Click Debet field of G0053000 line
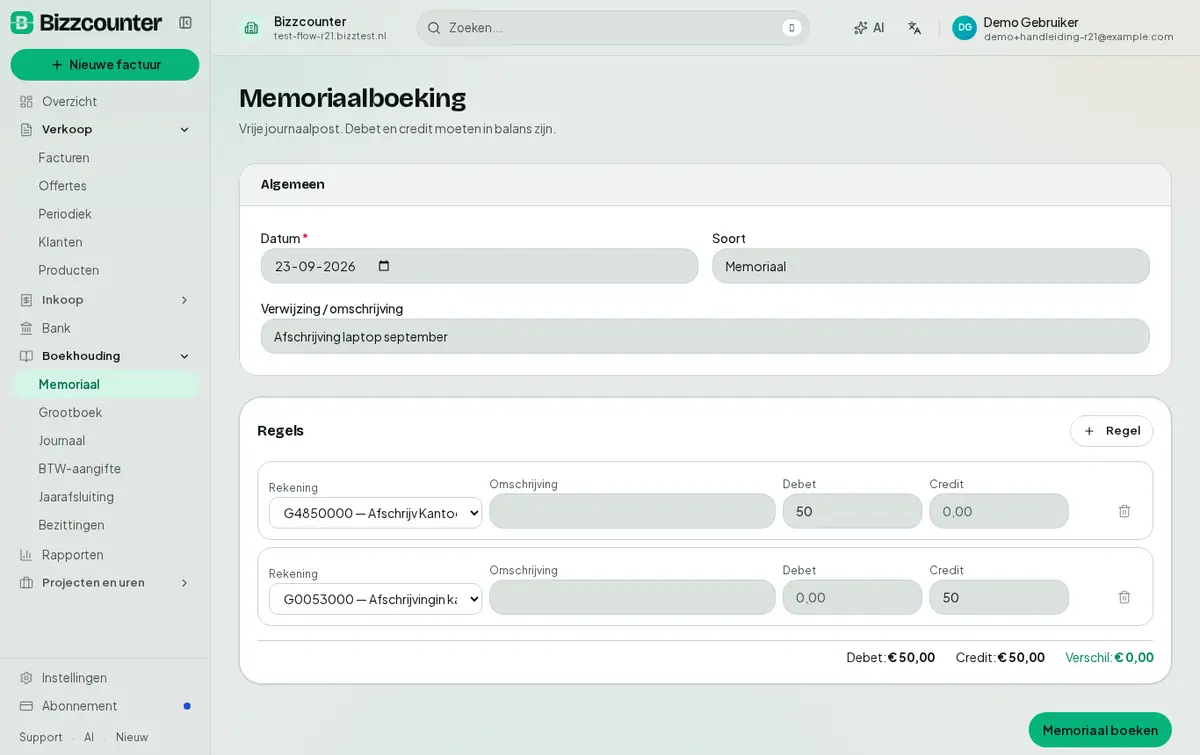 [852, 597]
